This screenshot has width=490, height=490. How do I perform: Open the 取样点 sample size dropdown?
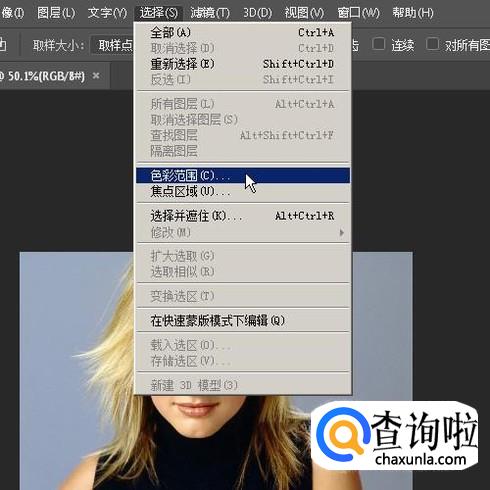pyautogui.click(x=113, y=45)
